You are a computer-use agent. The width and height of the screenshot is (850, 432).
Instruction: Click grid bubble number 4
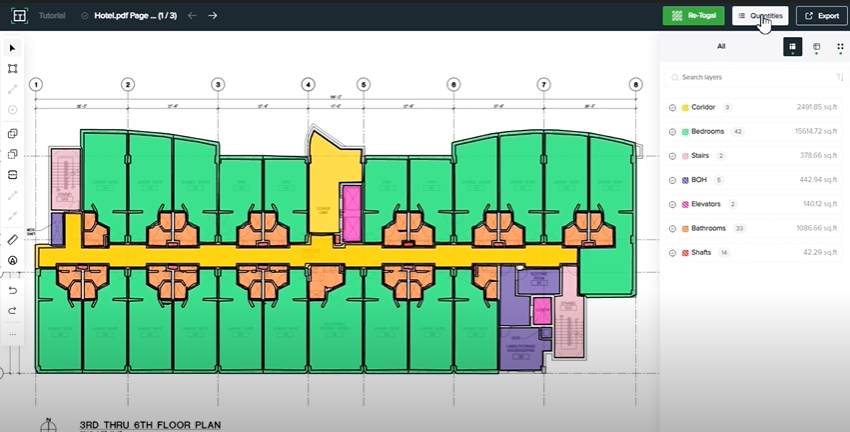pos(308,85)
